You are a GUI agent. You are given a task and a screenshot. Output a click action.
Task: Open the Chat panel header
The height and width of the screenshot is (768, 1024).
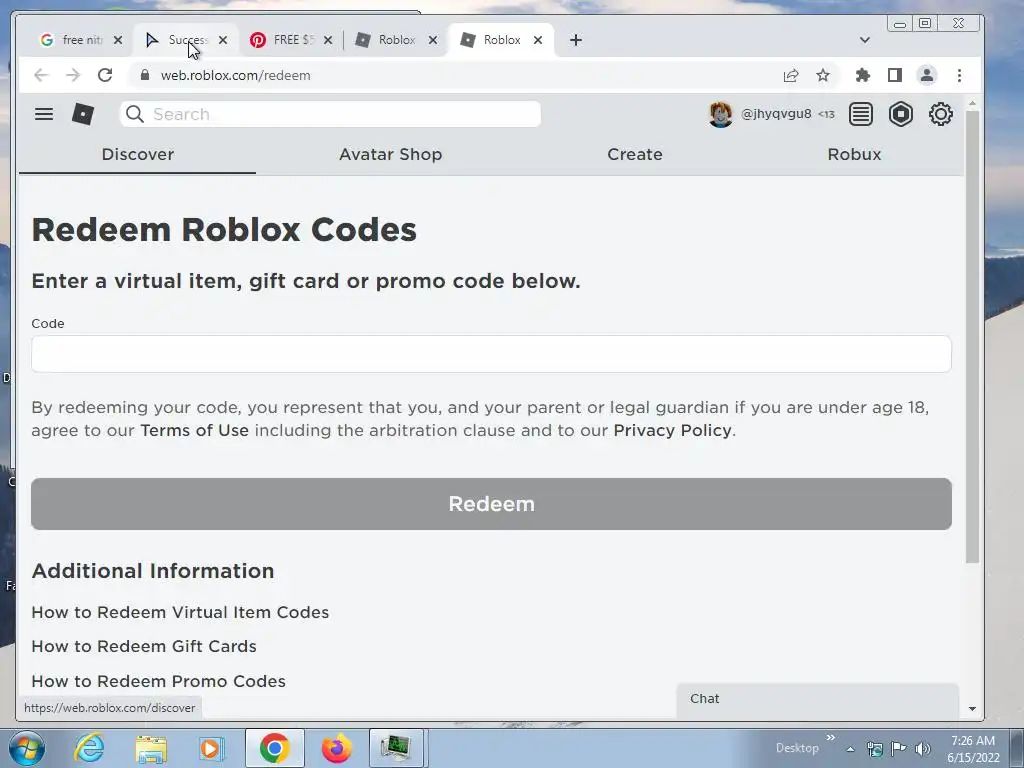(x=818, y=699)
